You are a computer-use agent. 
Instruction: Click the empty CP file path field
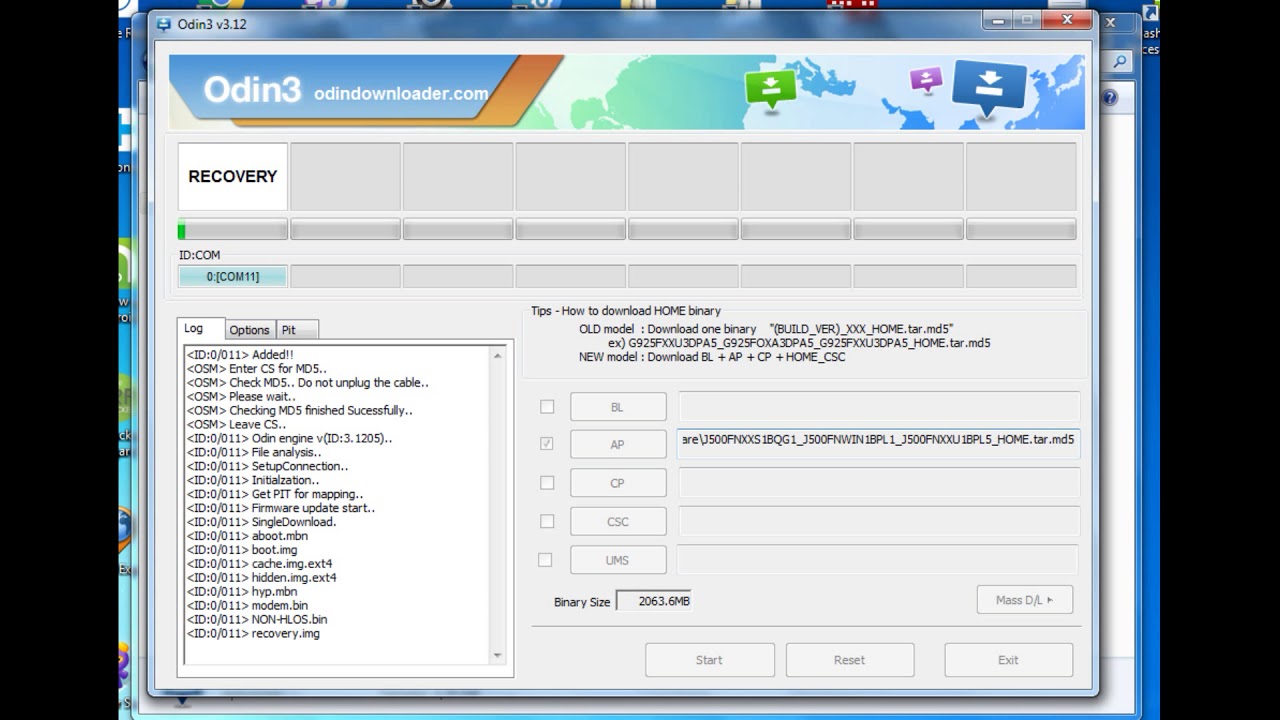[880, 483]
